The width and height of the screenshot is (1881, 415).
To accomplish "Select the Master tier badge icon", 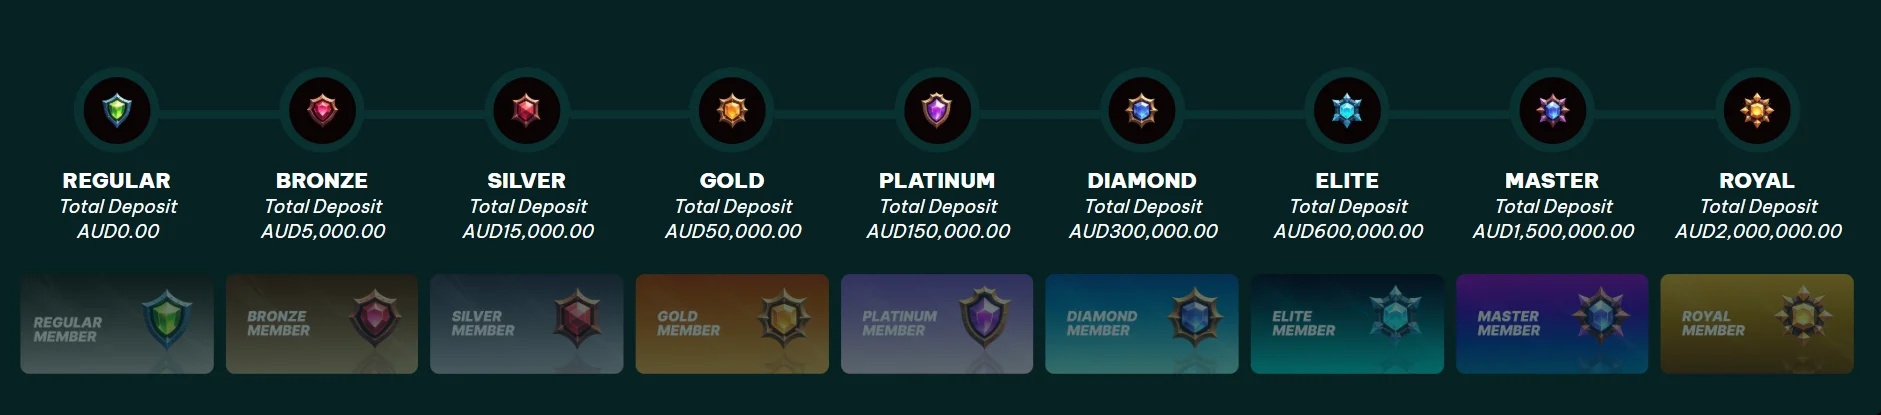I will pyautogui.click(x=1552, y=109).
